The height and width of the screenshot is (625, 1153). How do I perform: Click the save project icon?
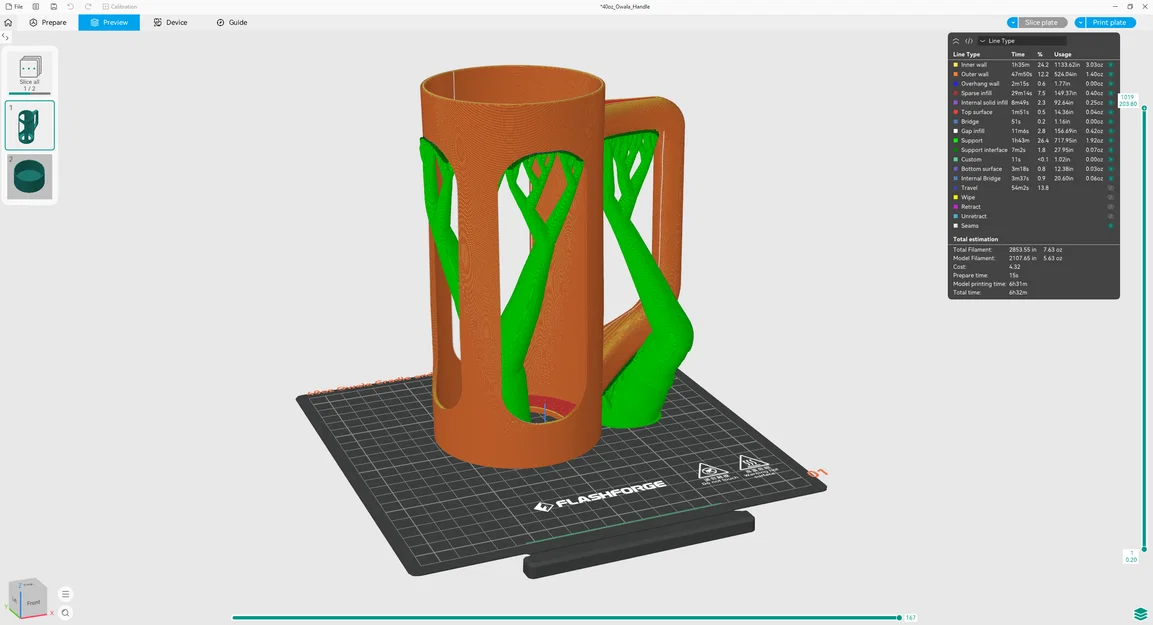54,7
